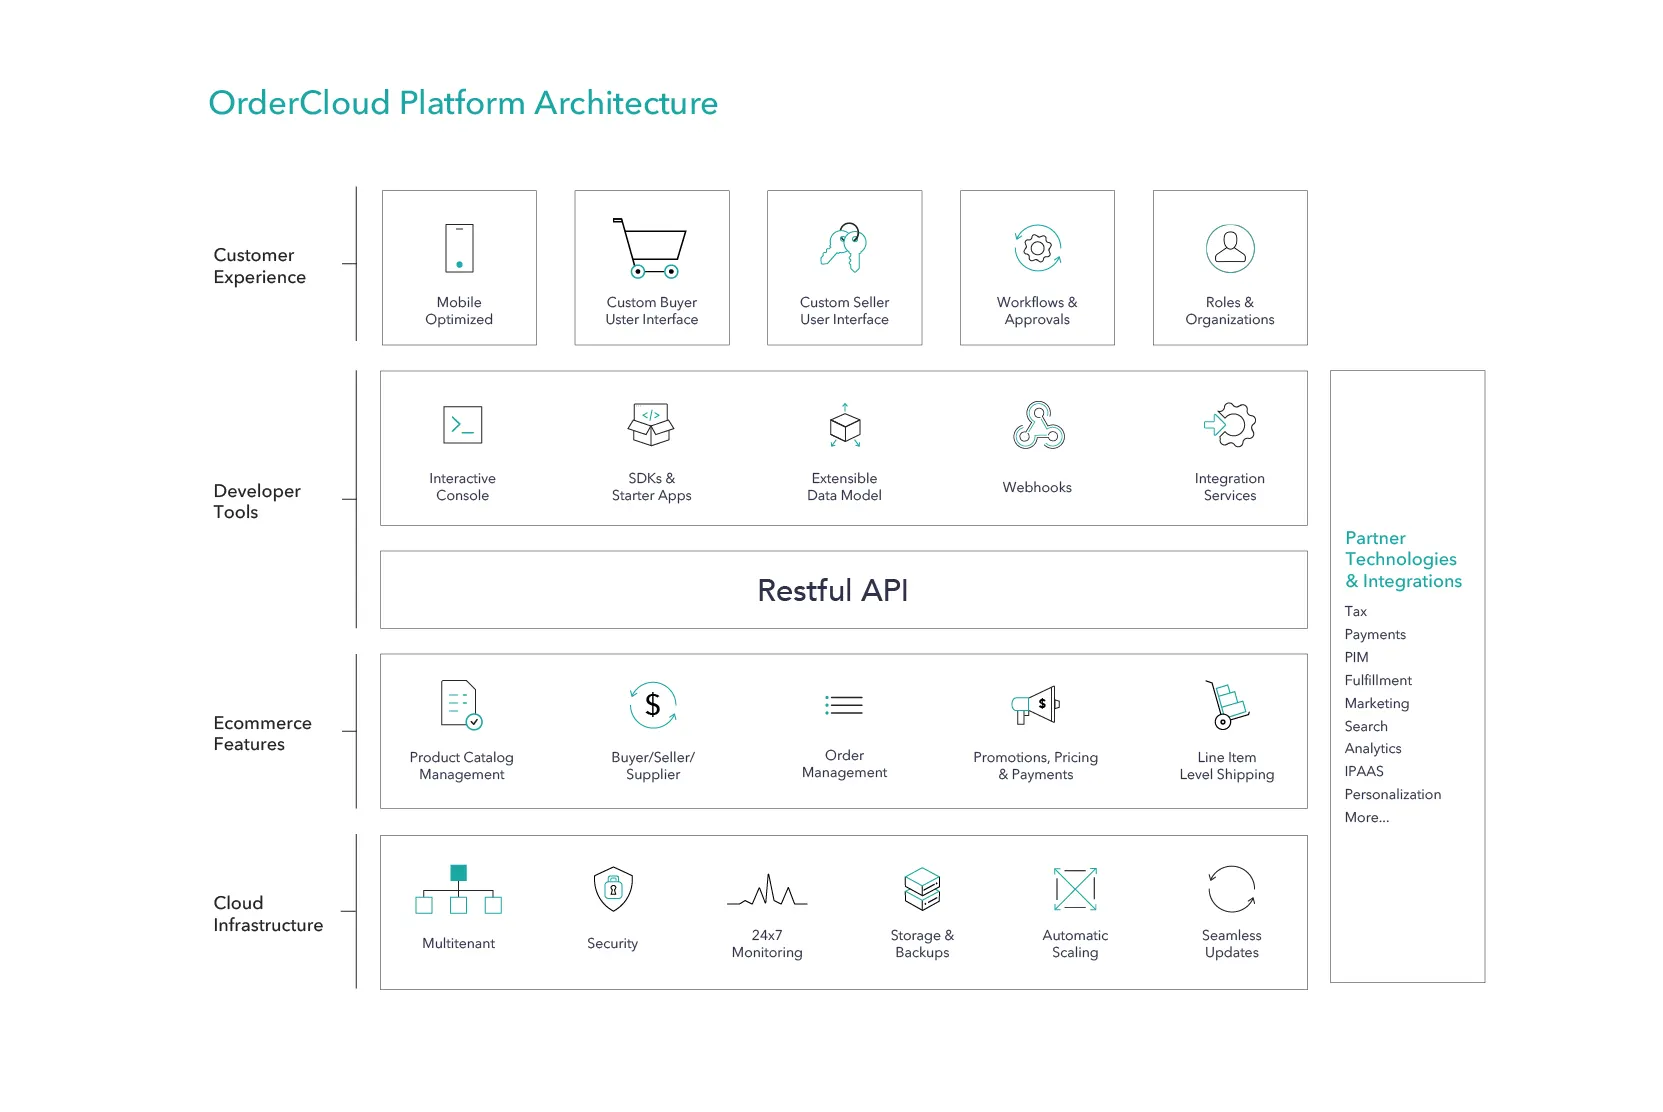Image resolution: width=1663 pixels, height=1112 pixels.
Task: Click Fulfillment in the partner list
Action: [x=1378, y=680]
